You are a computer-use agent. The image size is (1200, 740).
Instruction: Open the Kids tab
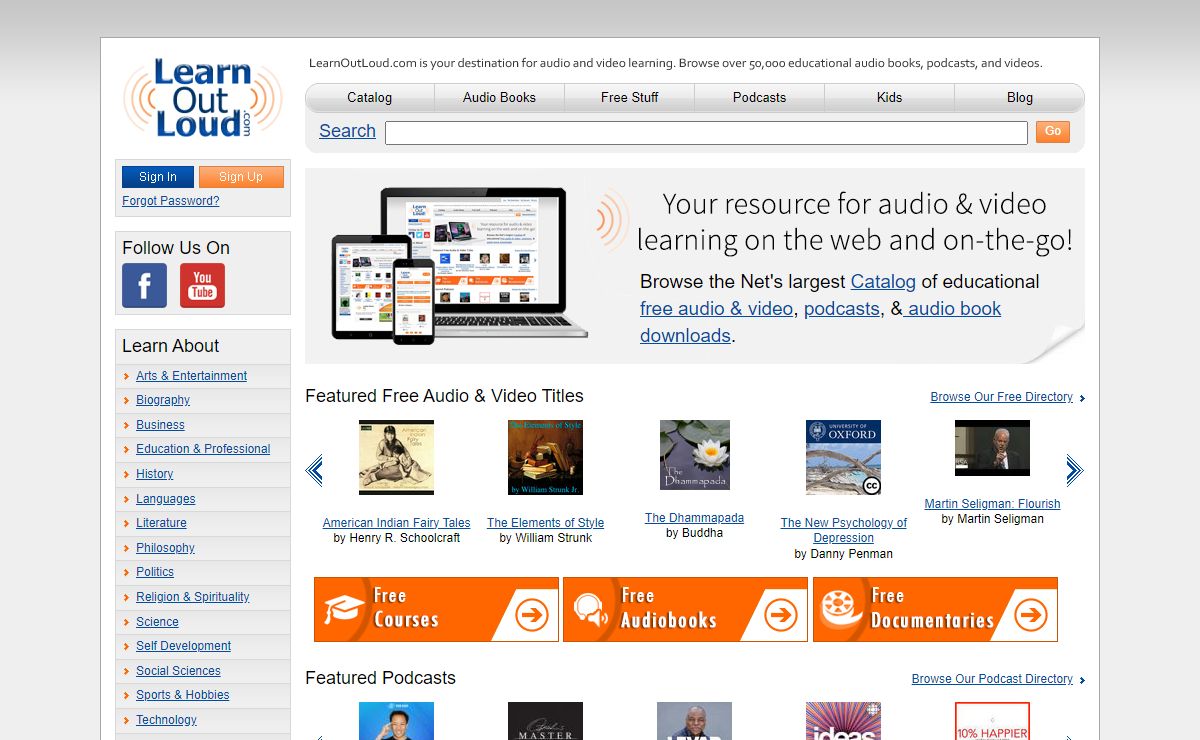point(889,97)
